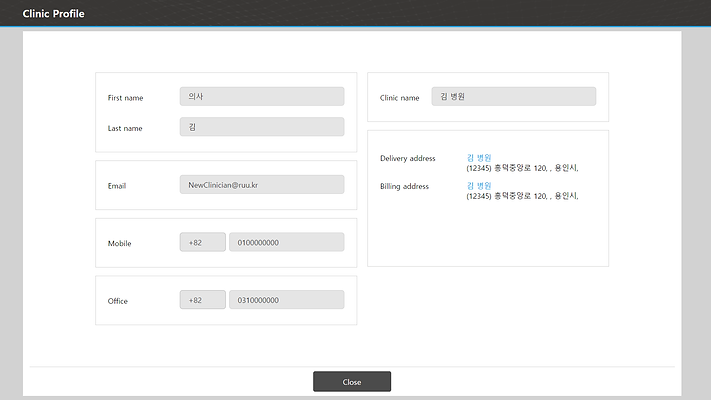Viewport: 711px width, 400px height.
Task: Click the Last name label
Action: (x=125, y=128)
